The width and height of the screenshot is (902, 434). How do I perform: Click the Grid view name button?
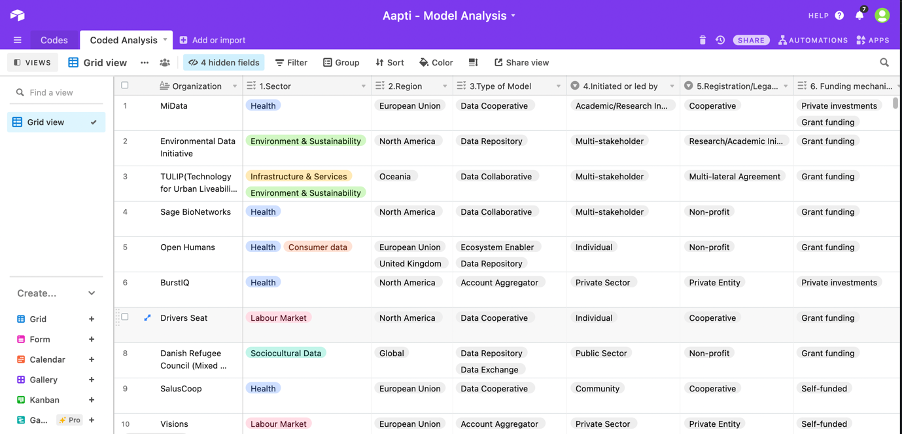tap(97, 63)
